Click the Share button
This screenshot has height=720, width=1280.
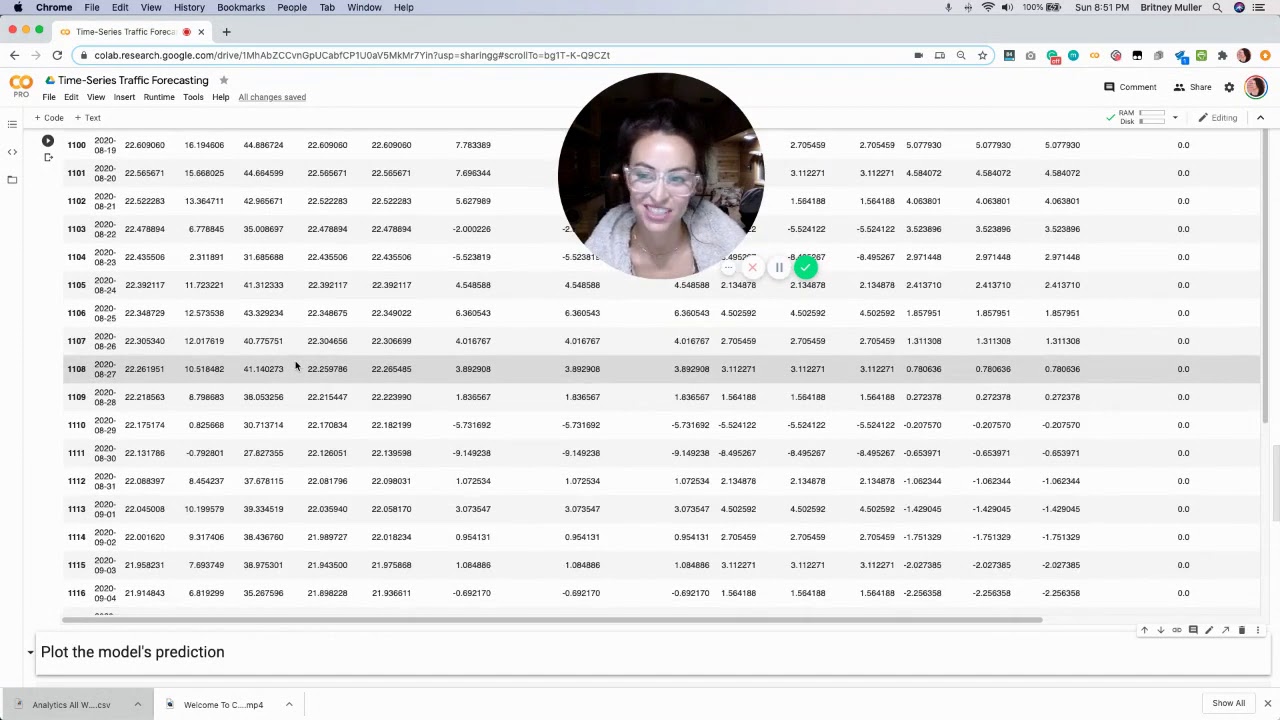pos(1192,87)
